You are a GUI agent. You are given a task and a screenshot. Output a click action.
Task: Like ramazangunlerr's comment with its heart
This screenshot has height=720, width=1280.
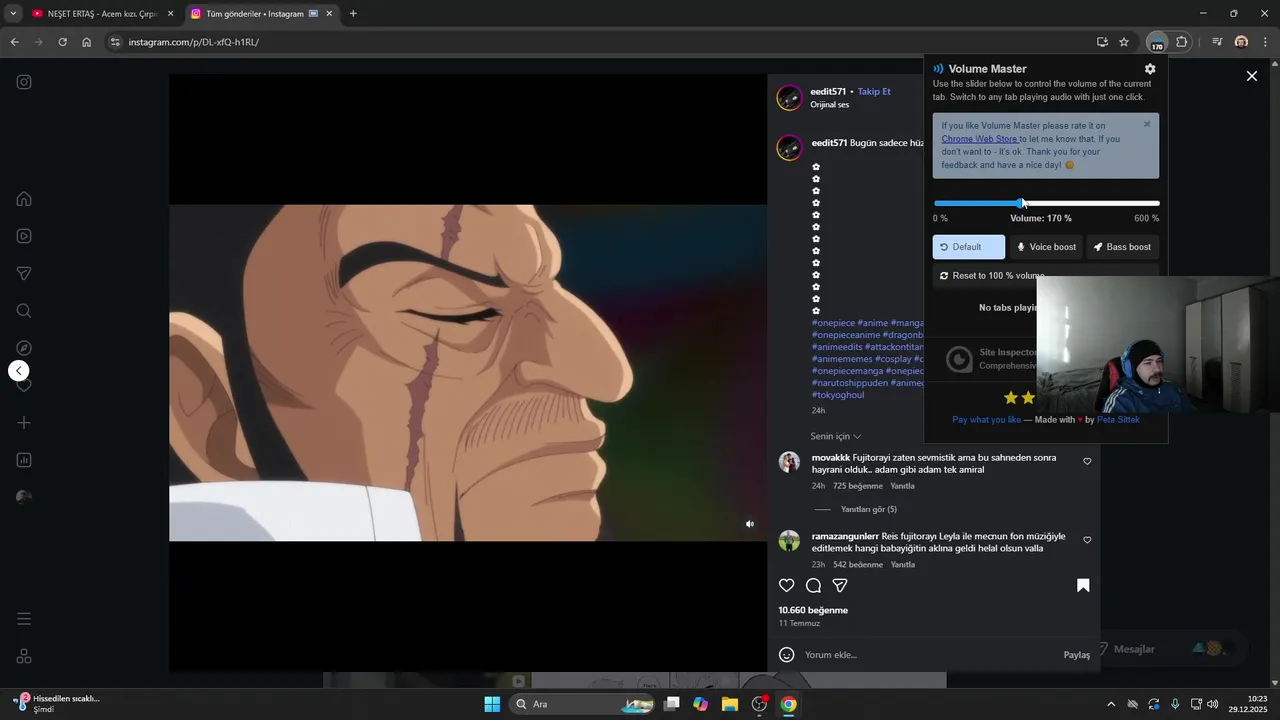(1087, 540)
